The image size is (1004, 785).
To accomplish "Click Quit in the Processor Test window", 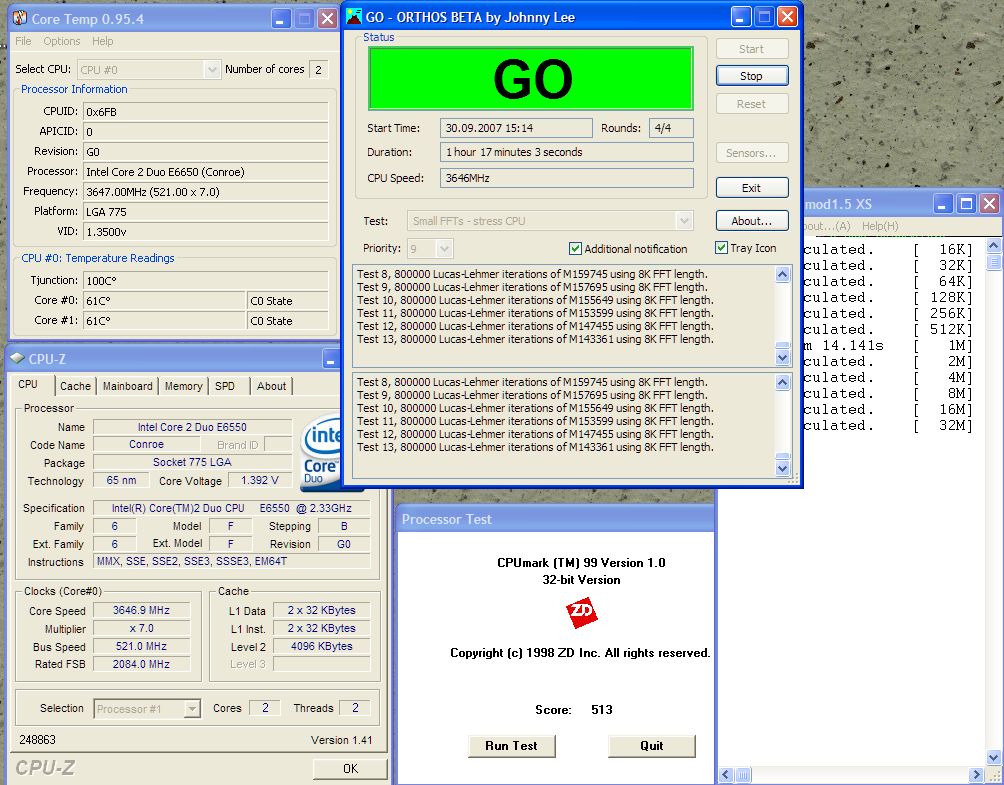I will (651, 746).
